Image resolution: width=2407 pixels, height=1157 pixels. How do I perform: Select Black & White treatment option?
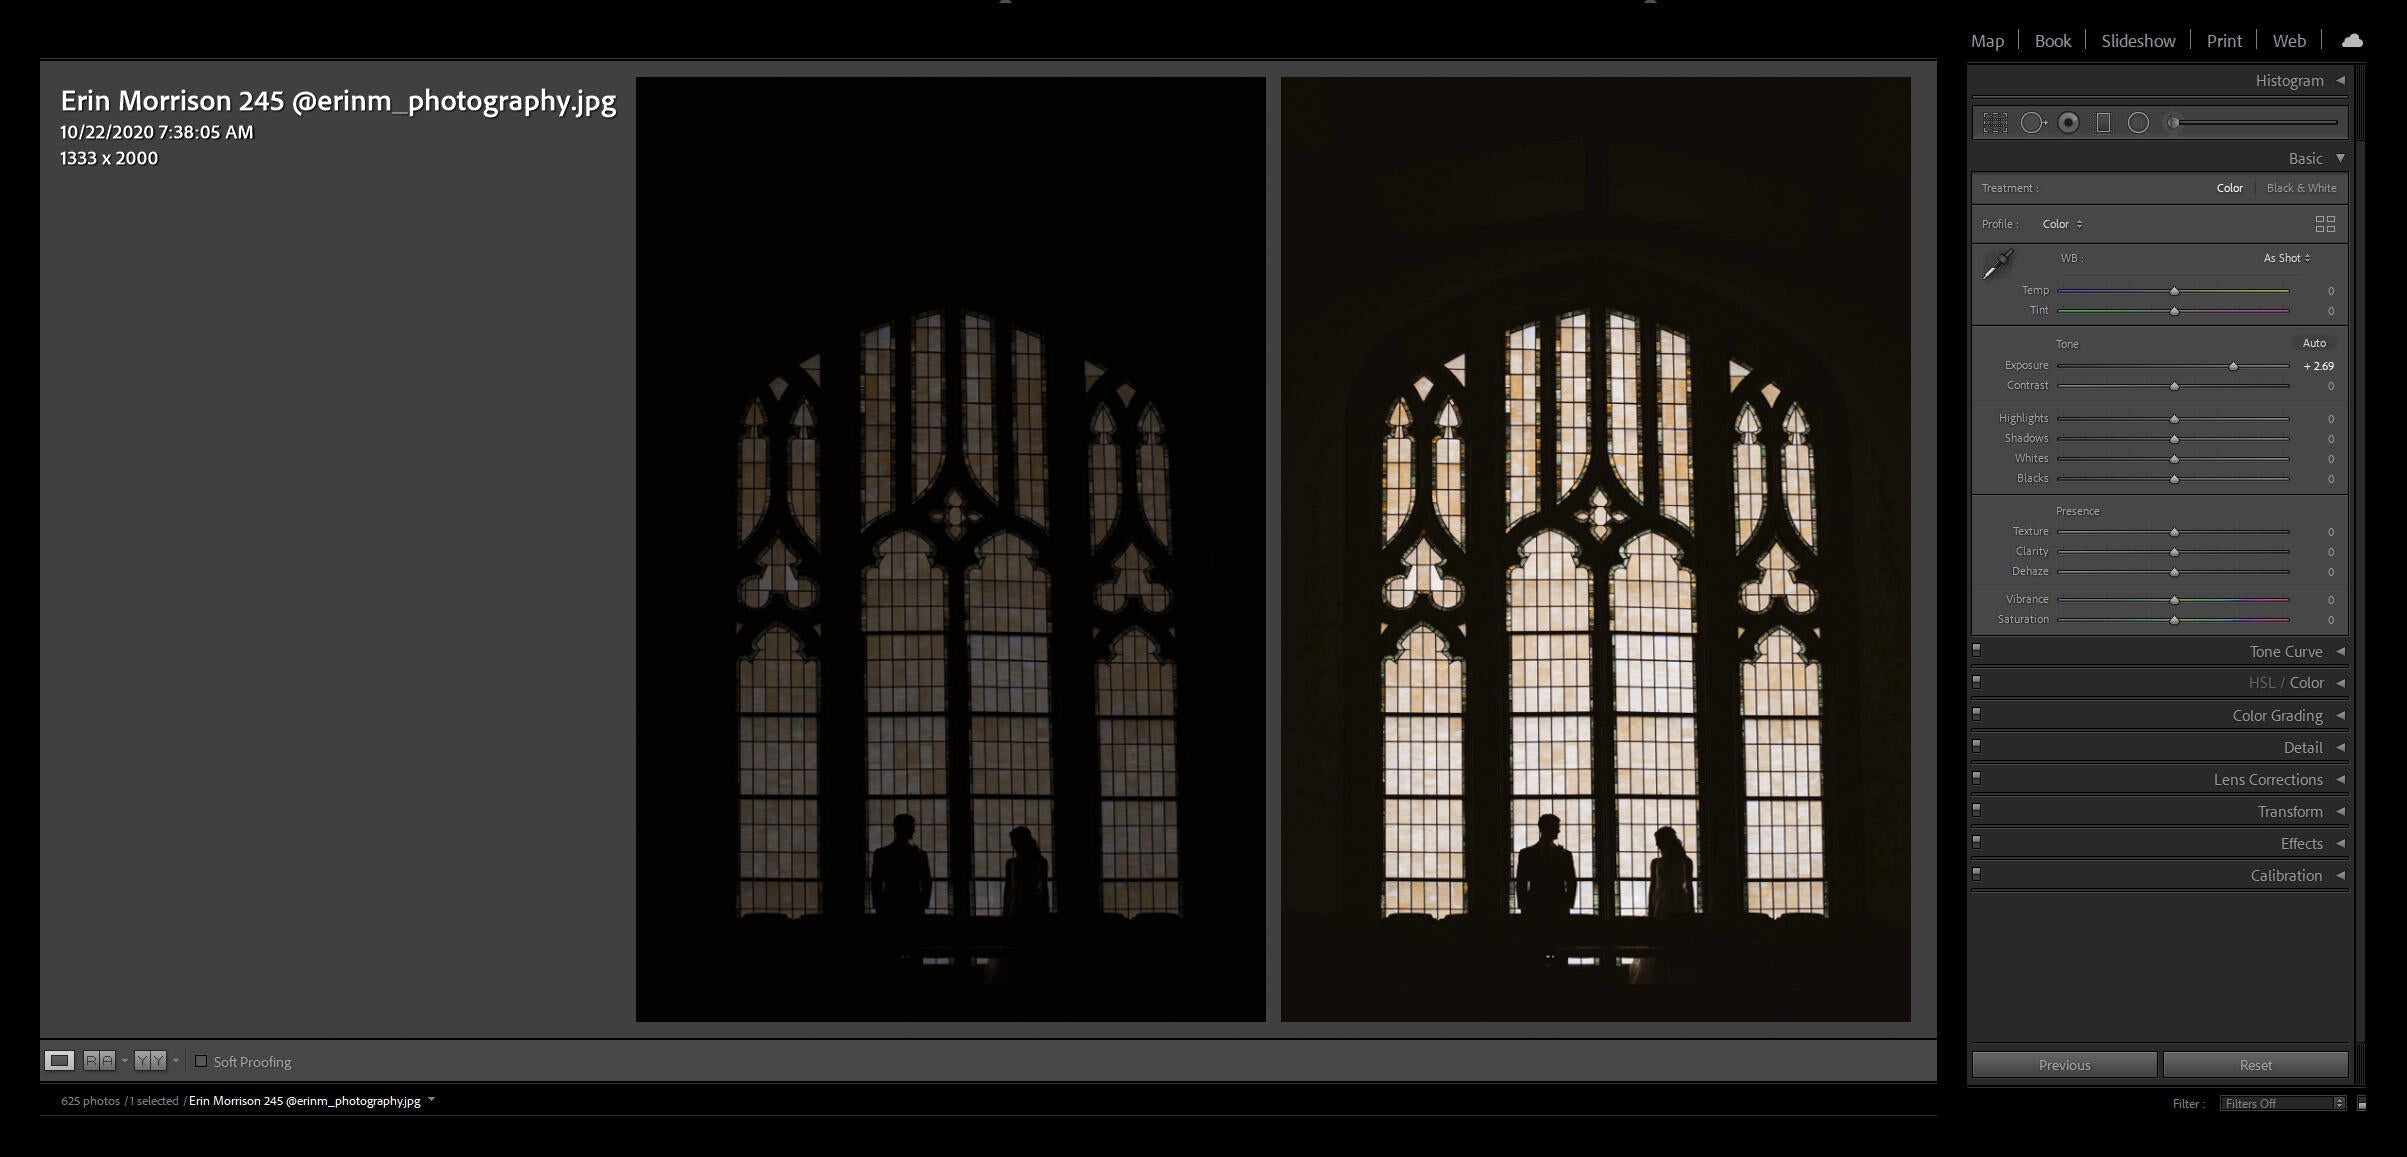[x=2301, y=187]
